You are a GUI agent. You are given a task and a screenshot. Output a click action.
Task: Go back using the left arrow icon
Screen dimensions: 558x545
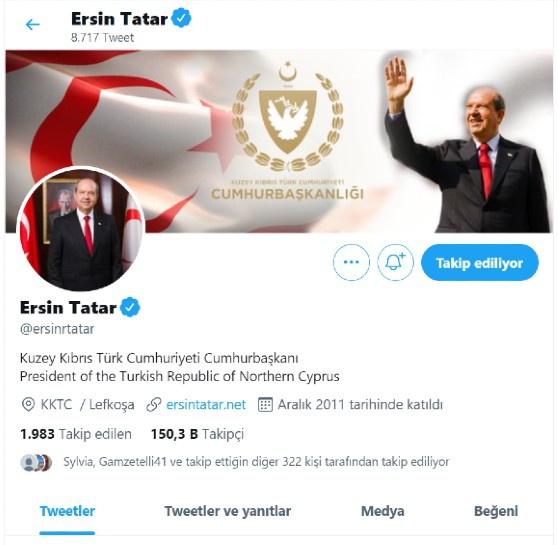tap(33, 25)
